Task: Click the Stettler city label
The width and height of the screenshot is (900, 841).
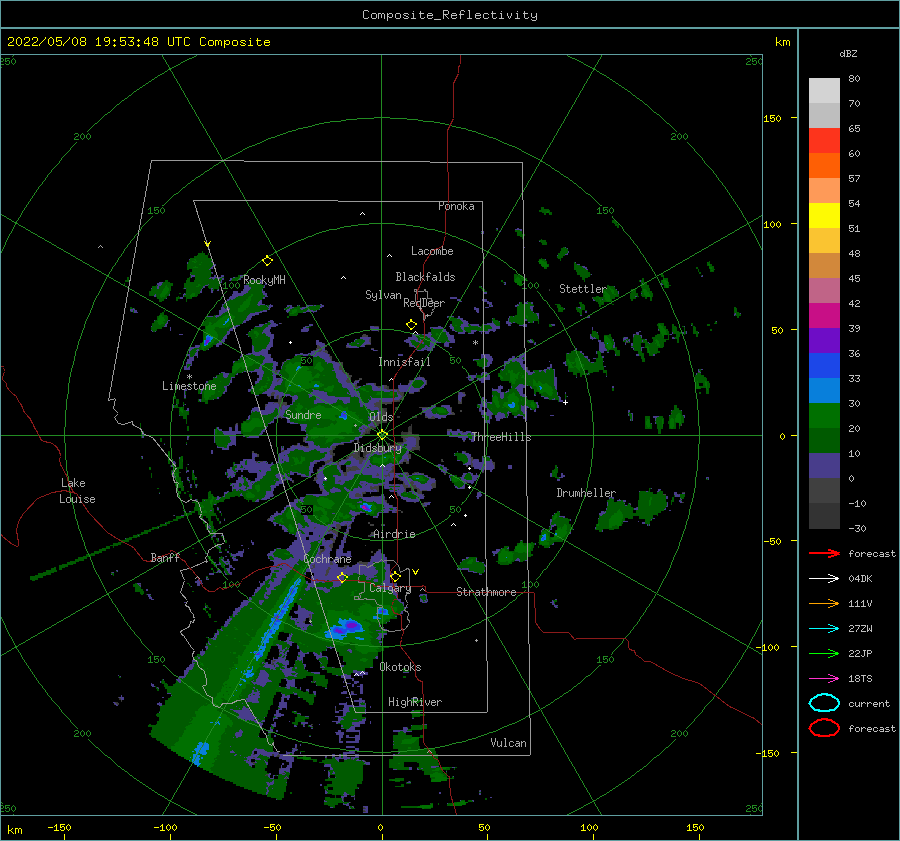Action: point(583,289)
